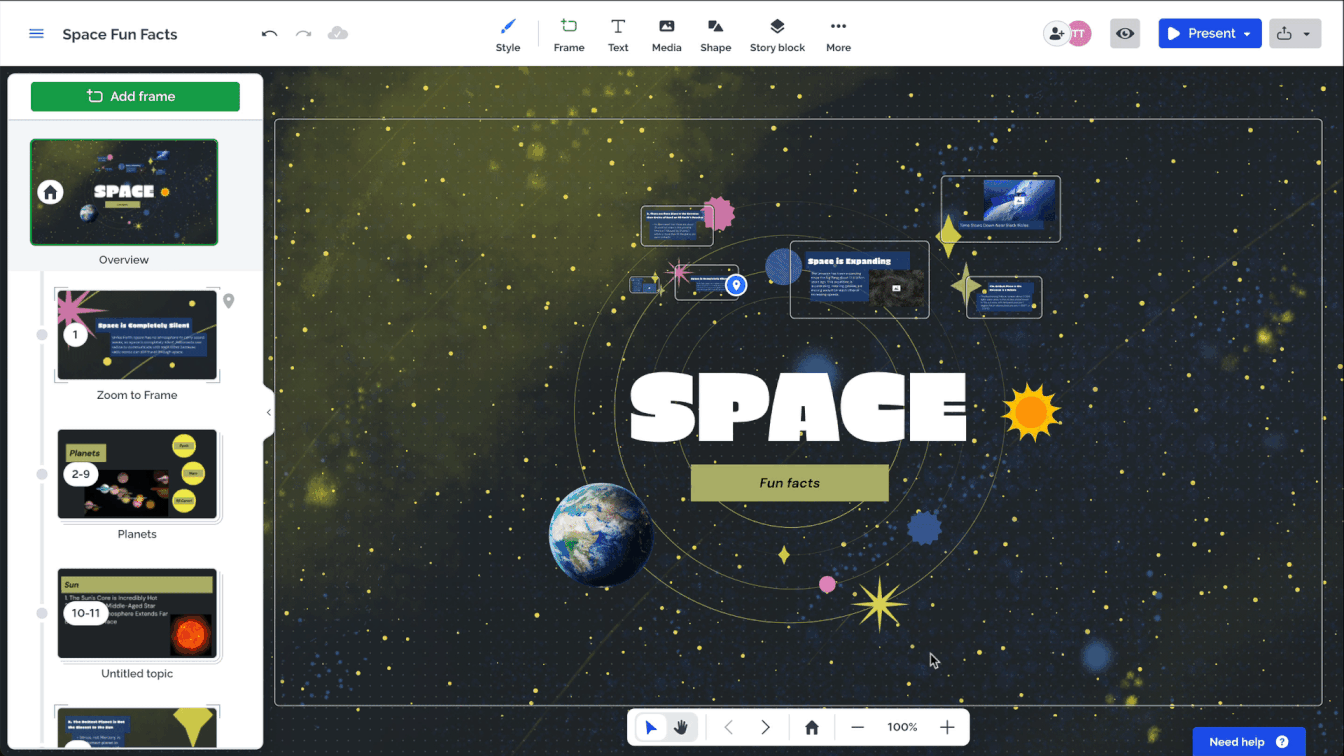Open the Space is Expanding frame
Image resolution: width=1344 pixels, height=756 pixels.
pyautogui.click(x=859, y=279)
